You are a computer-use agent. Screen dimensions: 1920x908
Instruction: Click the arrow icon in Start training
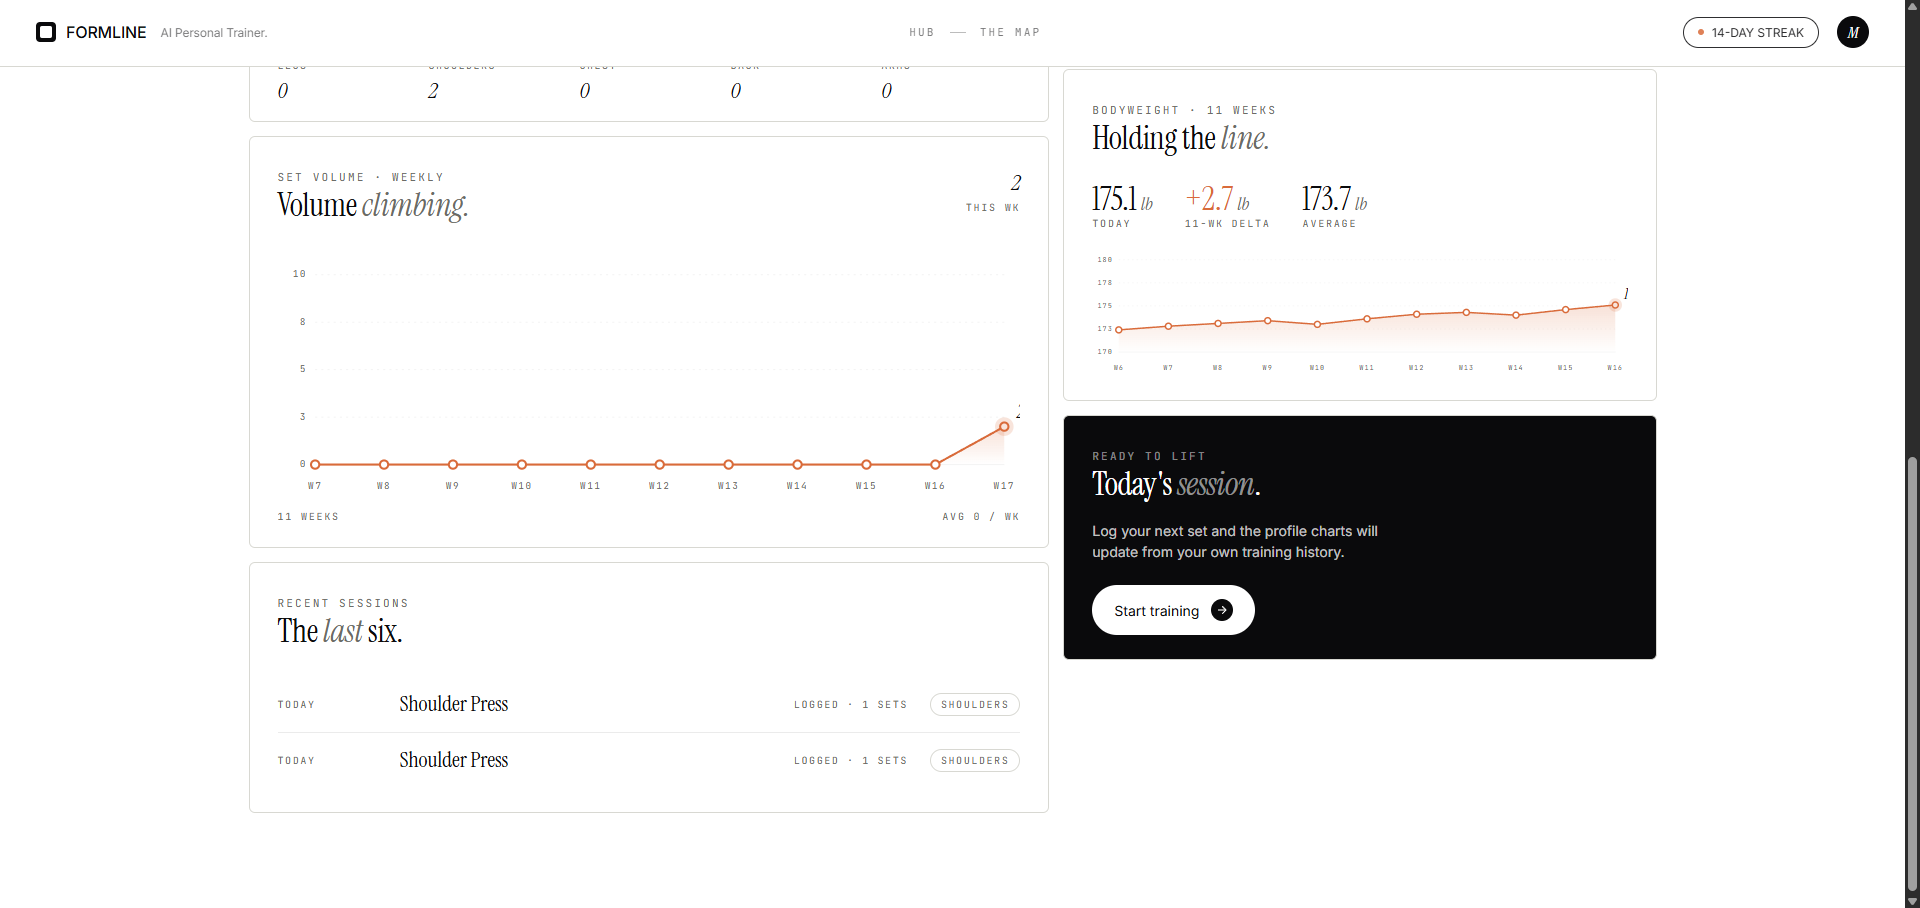1222,610
